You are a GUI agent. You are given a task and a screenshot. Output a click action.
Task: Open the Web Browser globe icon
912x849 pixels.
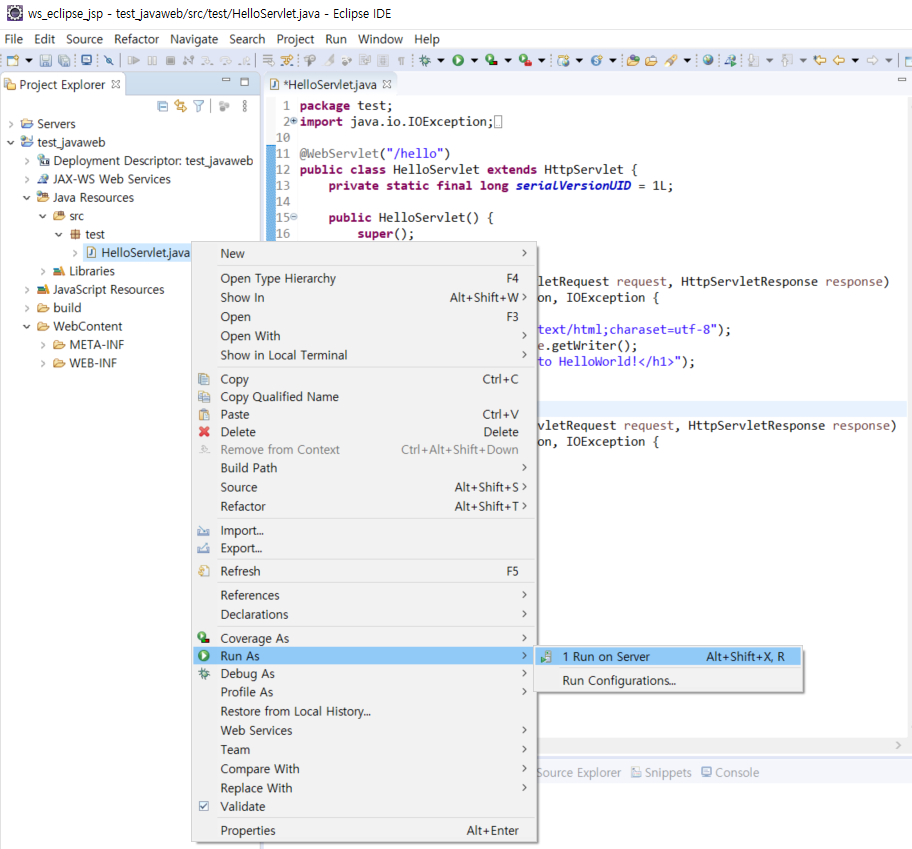click(x=708, y=60)
